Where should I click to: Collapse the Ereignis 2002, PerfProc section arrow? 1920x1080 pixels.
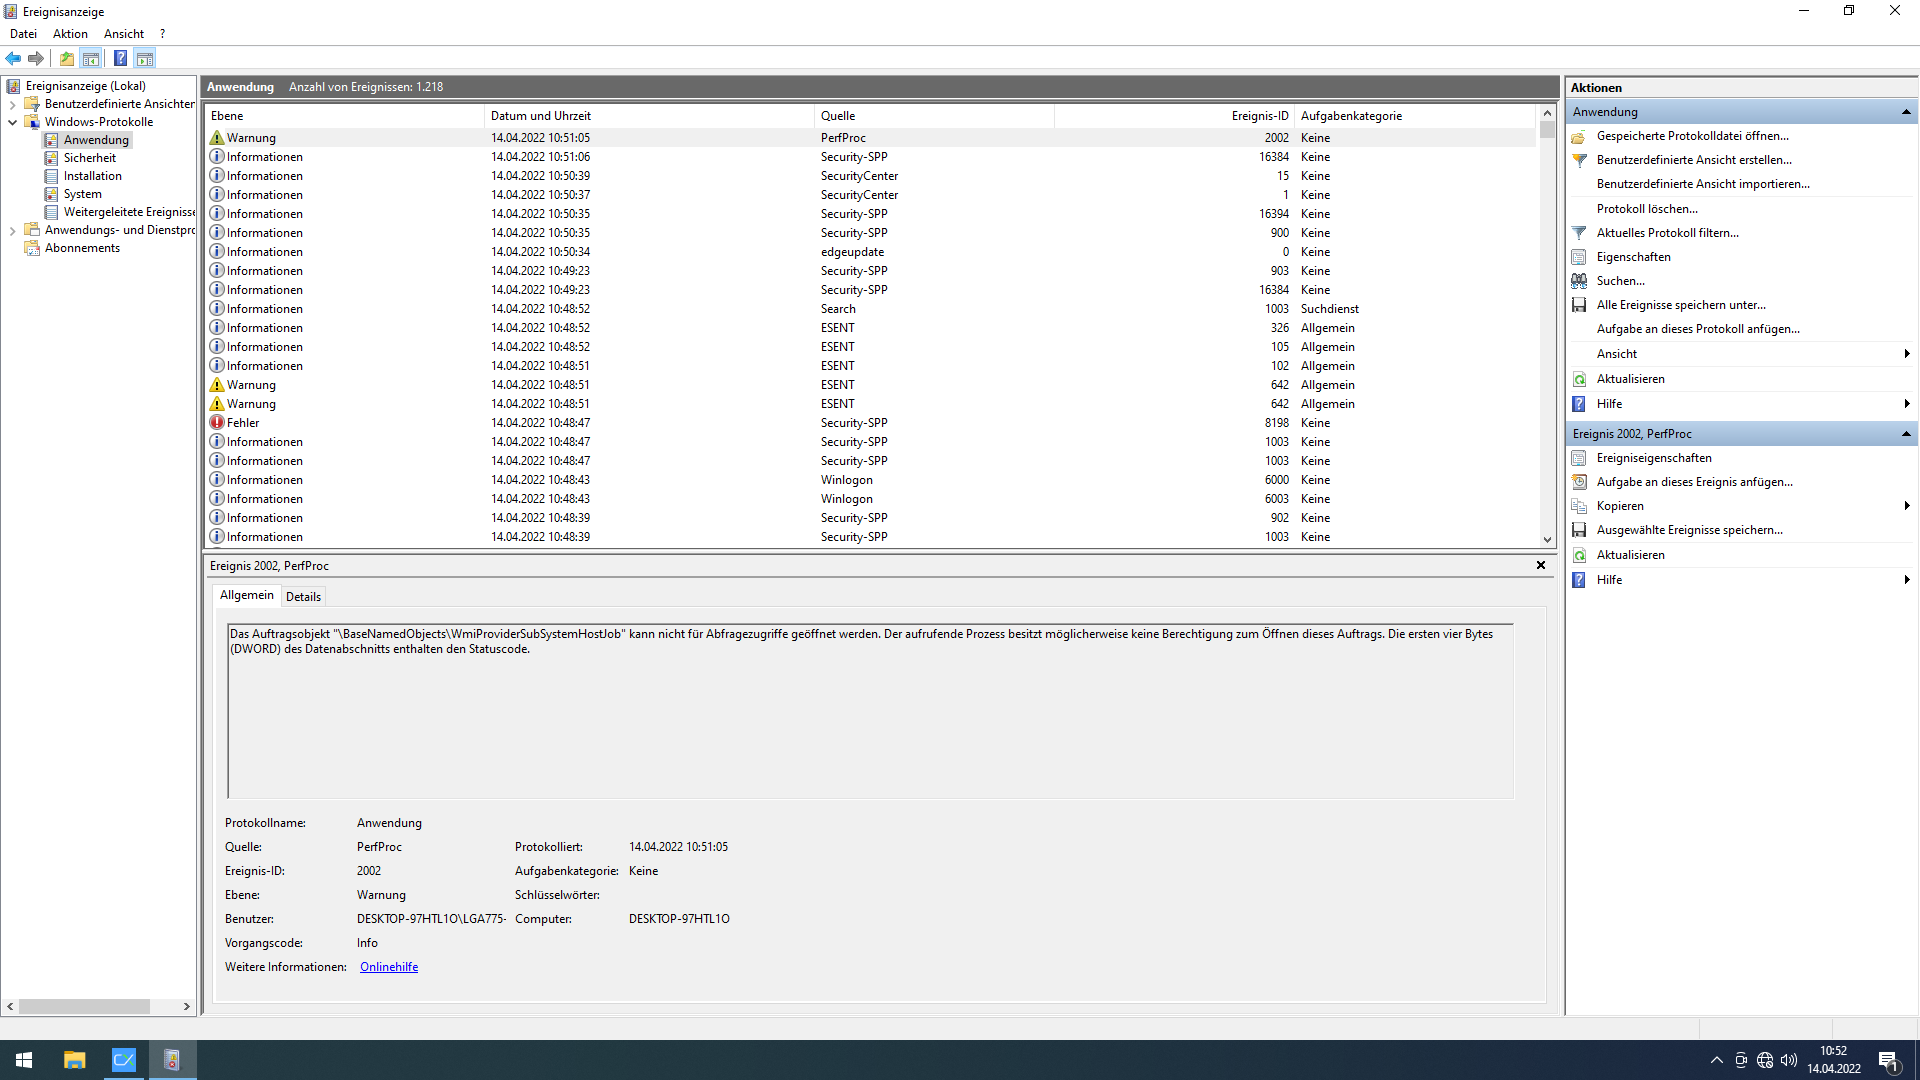1907,433
